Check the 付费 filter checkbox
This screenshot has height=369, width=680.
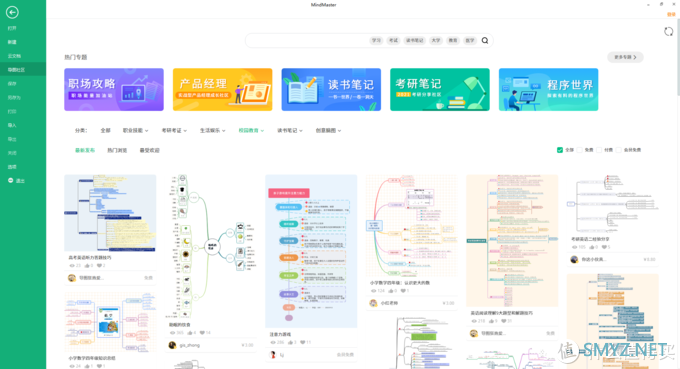point(599,150)
